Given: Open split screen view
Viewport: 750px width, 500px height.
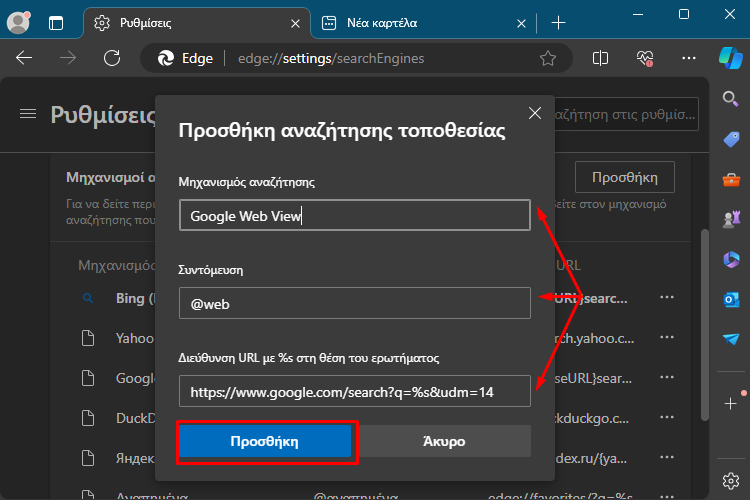Looking at the screenshot, I should tap(600, 58).
